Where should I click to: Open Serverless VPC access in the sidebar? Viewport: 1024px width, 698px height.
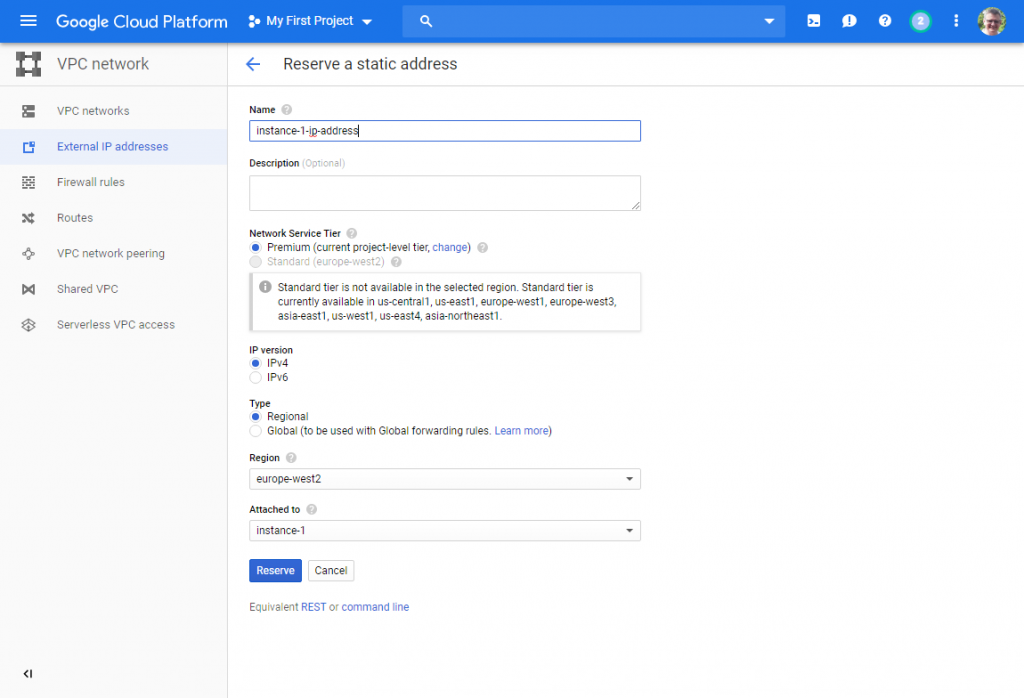pyautogui.click(x=114, y=325)
